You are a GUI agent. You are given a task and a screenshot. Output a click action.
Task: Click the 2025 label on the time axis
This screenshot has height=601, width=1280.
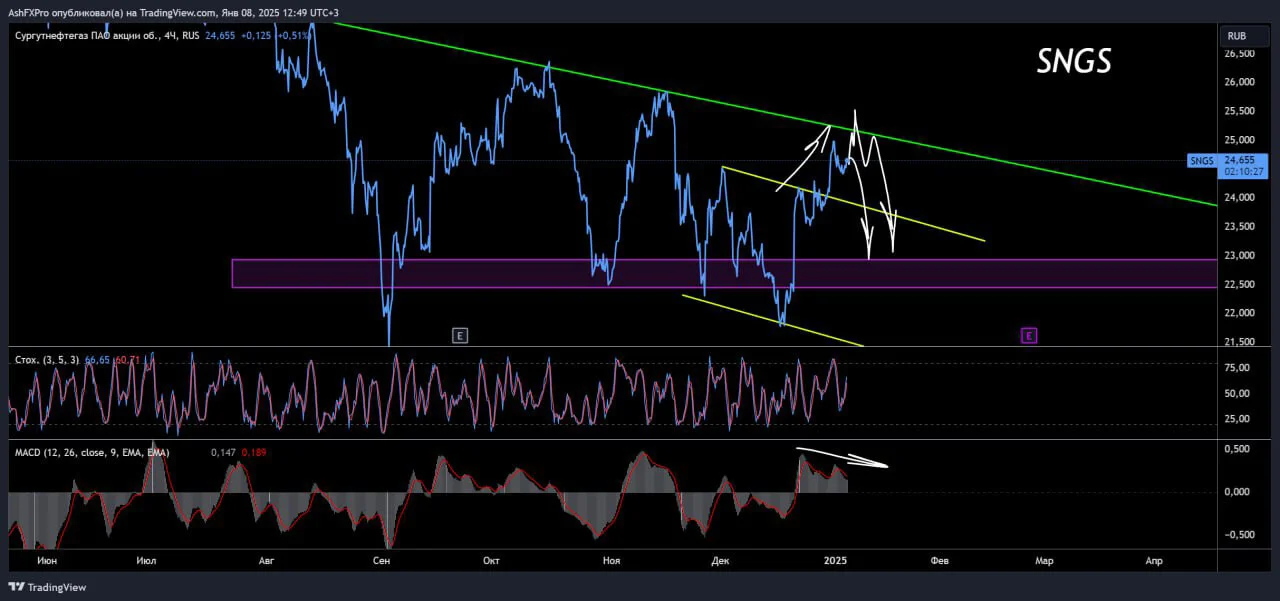coord(837,562)
